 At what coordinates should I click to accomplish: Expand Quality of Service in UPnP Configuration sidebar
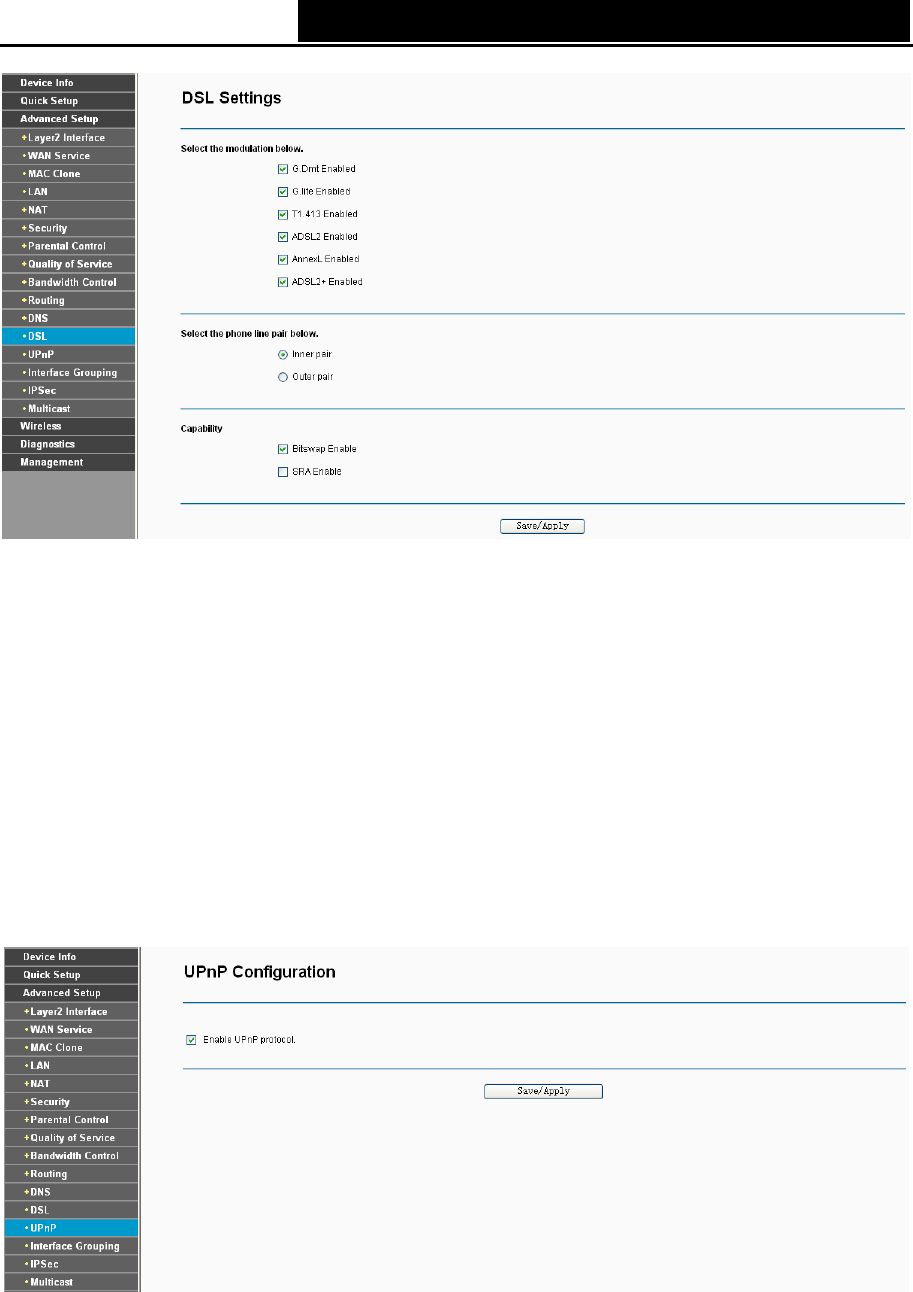click(x=71, y=1137)
